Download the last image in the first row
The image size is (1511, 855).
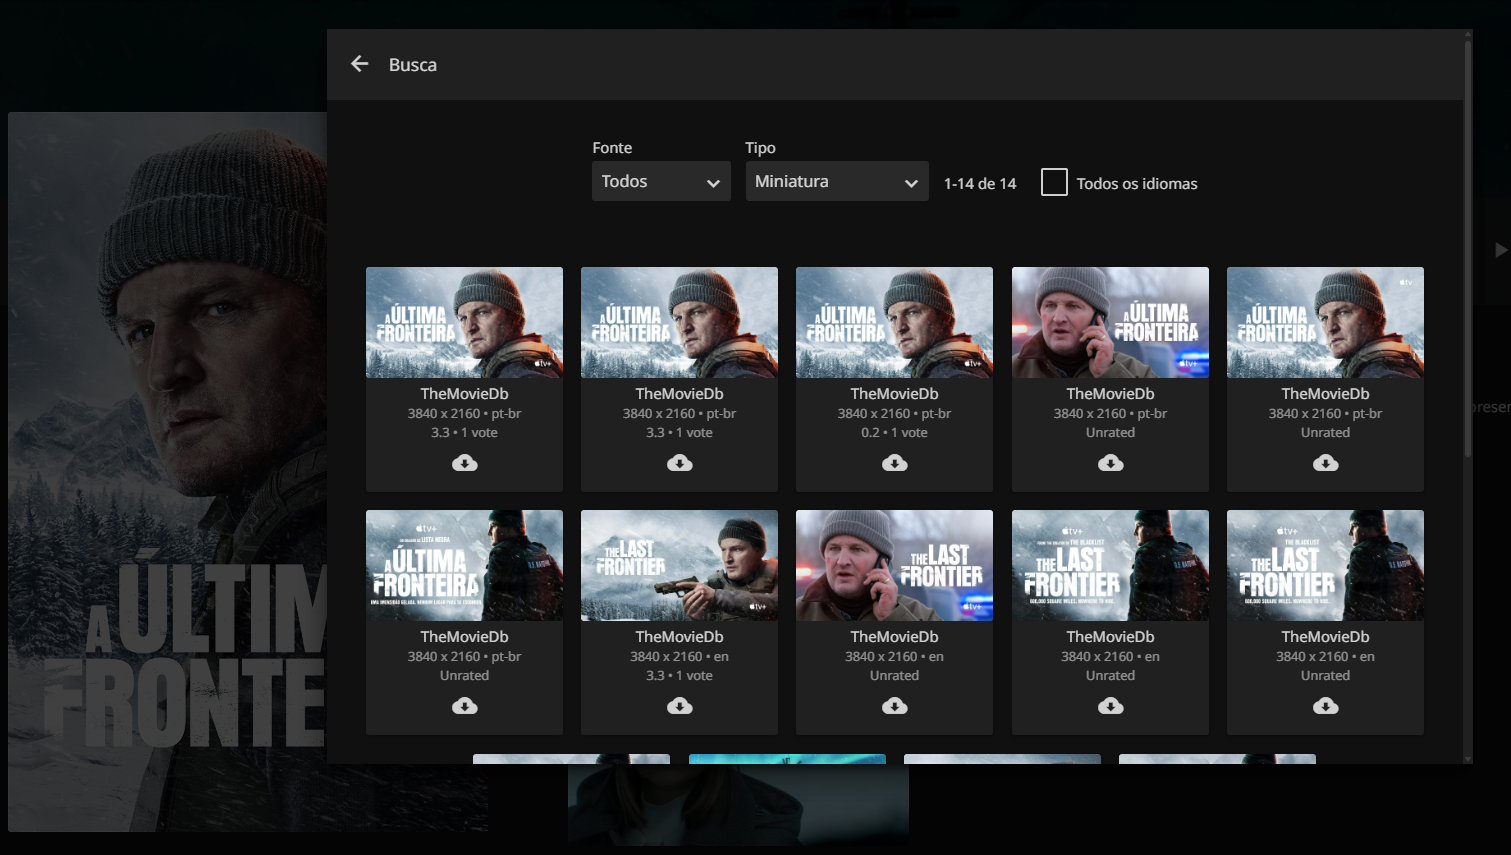[x=1325, y=463]
